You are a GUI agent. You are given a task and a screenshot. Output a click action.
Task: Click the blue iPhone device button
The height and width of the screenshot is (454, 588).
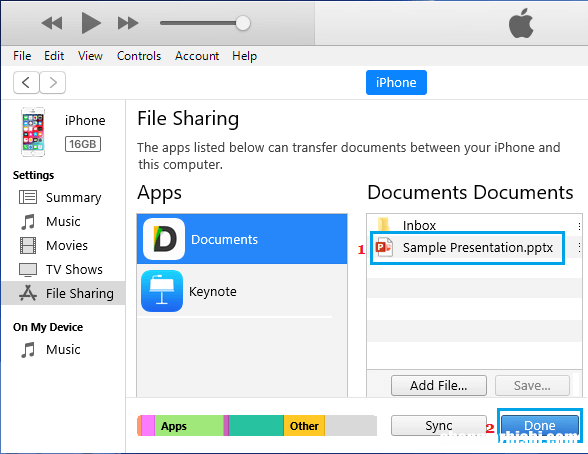[x=396, y=82]
